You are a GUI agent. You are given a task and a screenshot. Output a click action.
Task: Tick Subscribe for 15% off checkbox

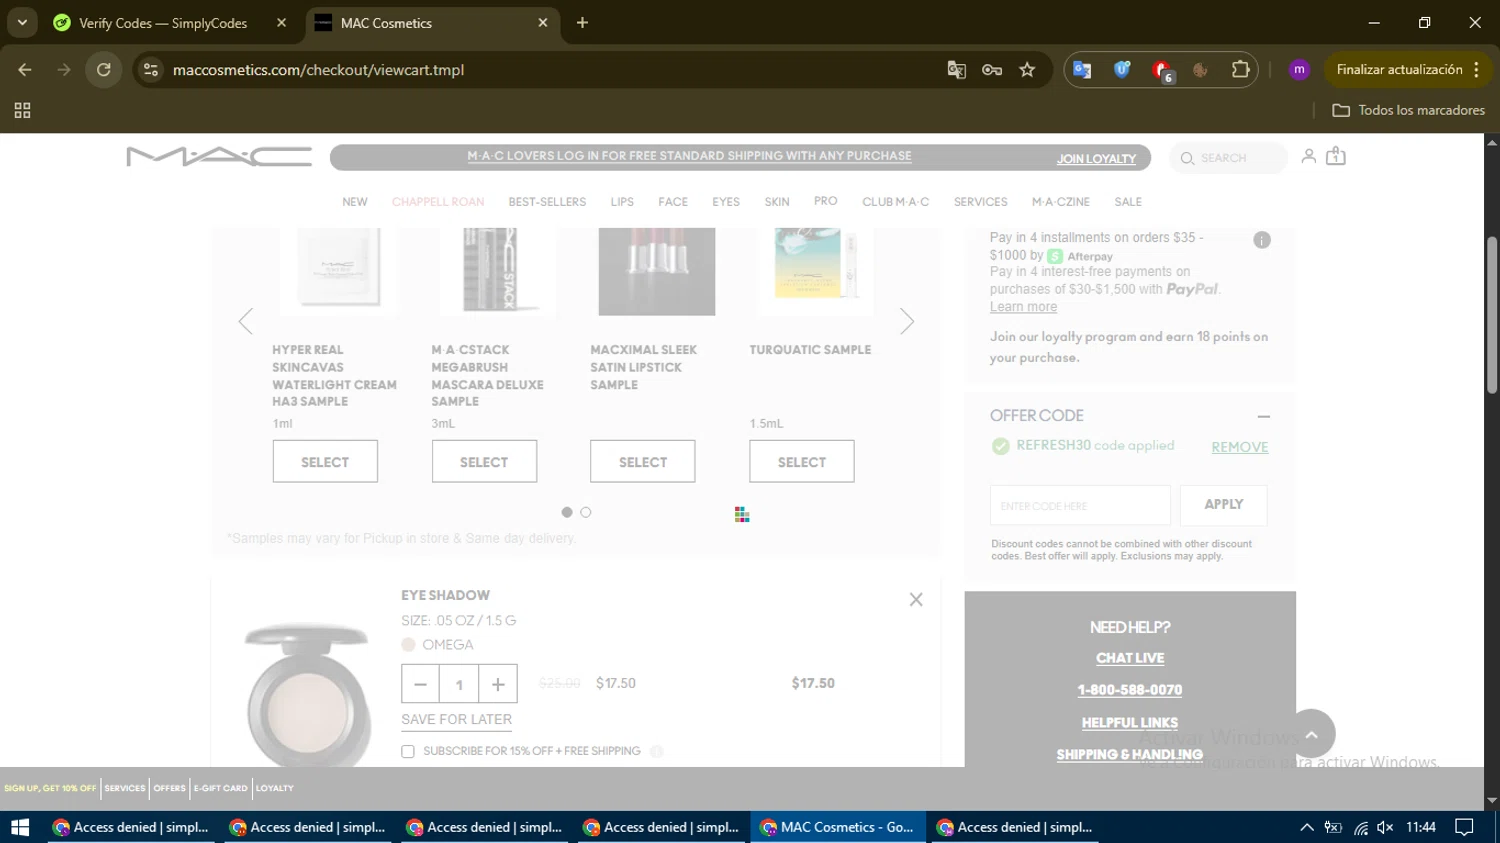coord(408,752)
